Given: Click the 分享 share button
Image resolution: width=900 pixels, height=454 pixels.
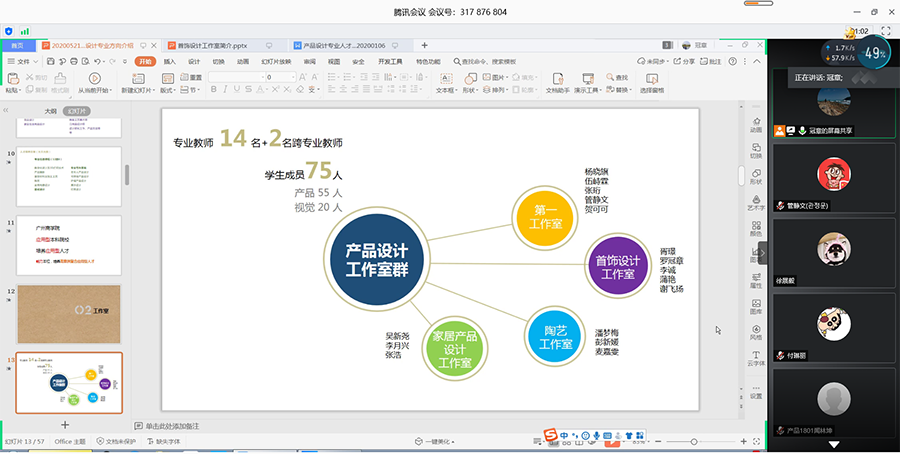Looking at the screenshot, I should 684,61.
